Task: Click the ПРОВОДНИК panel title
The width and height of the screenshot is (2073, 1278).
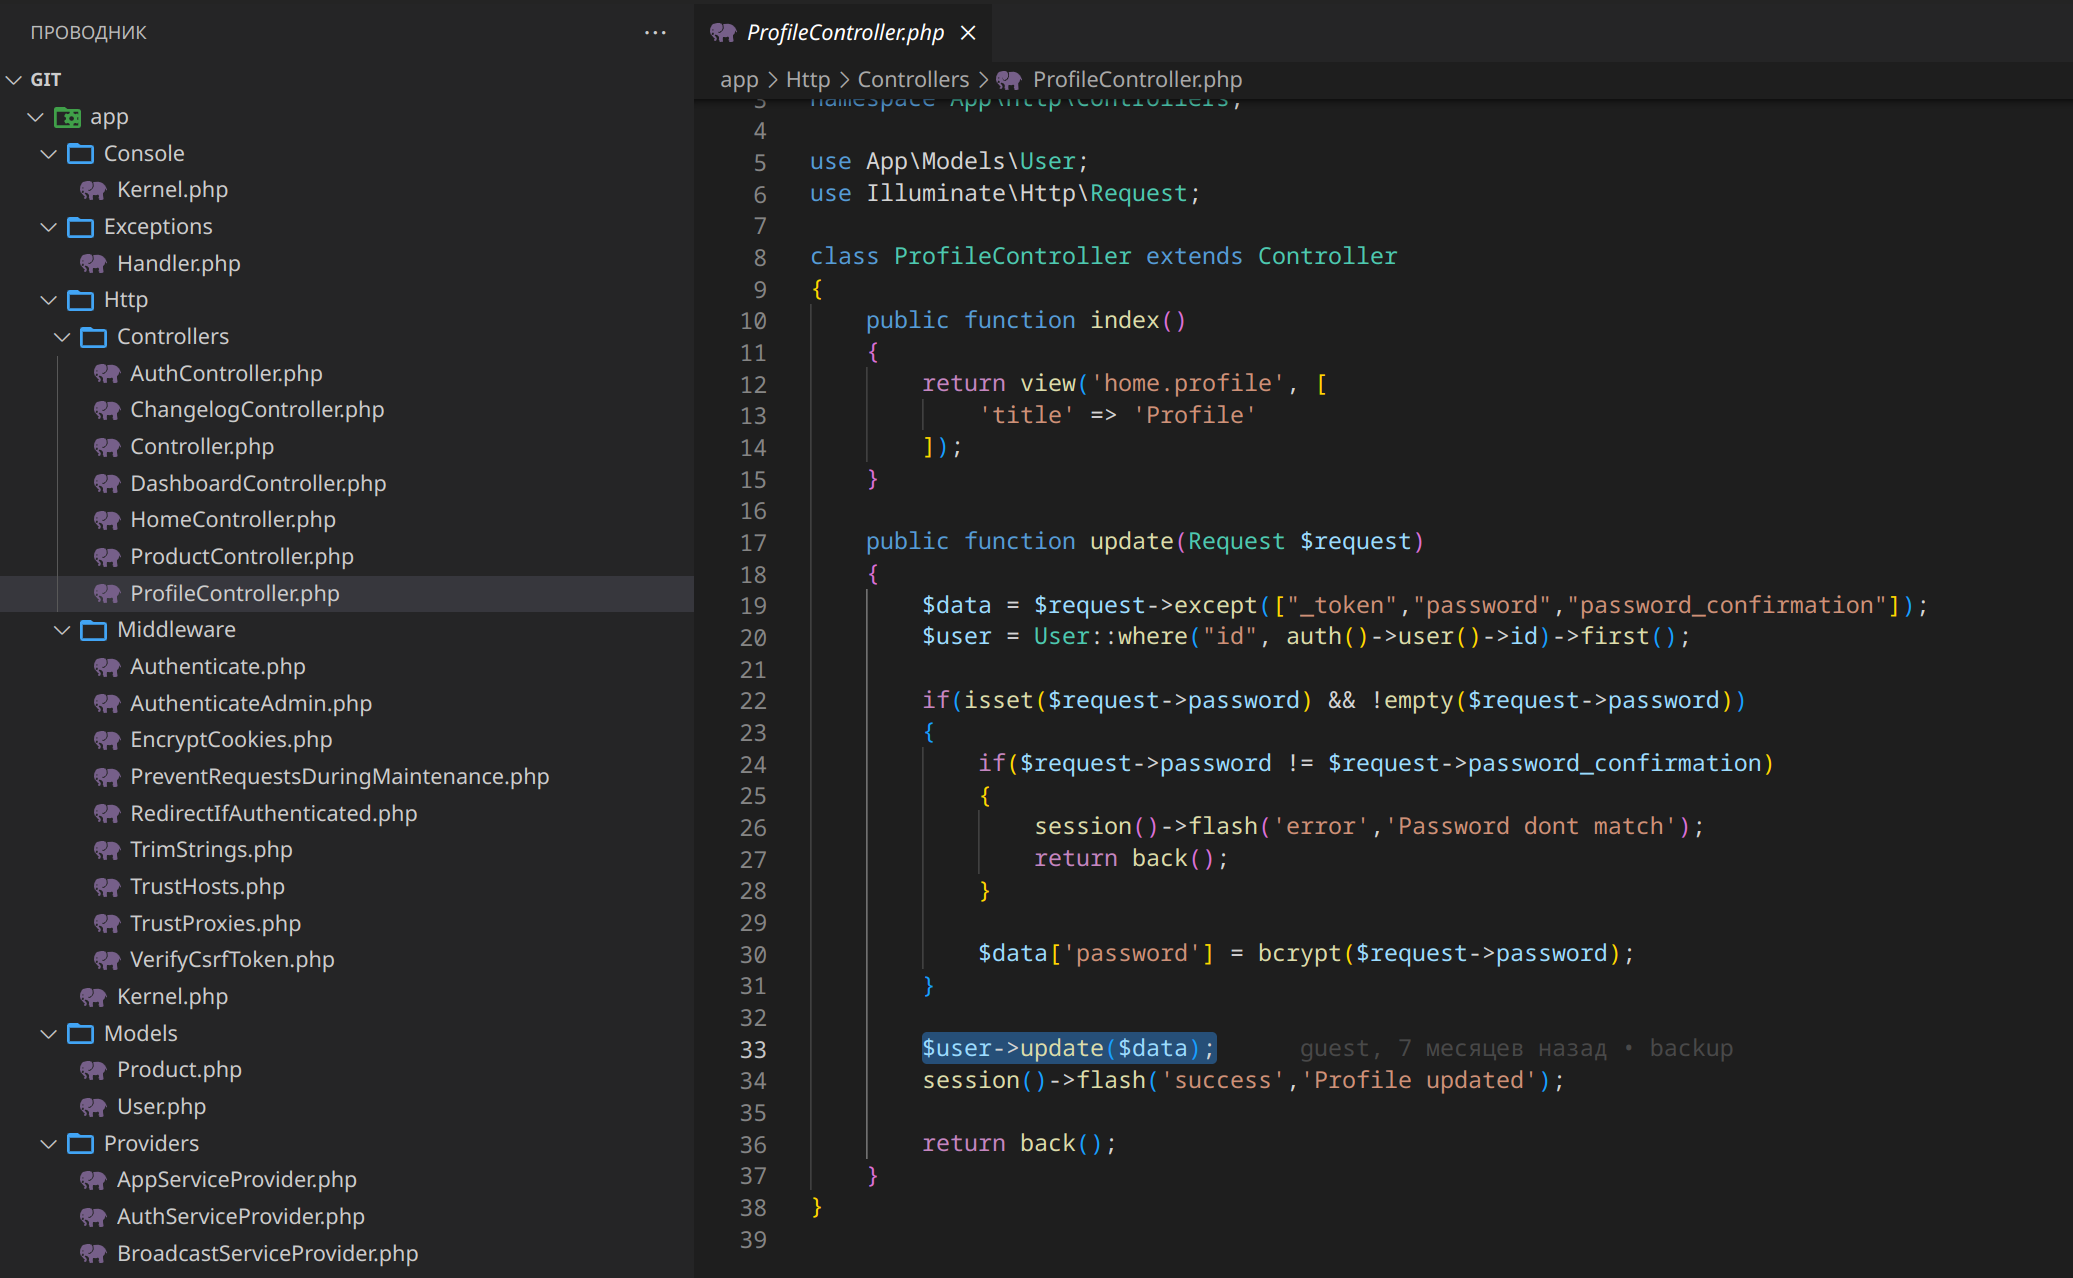Action: (88, 32)
